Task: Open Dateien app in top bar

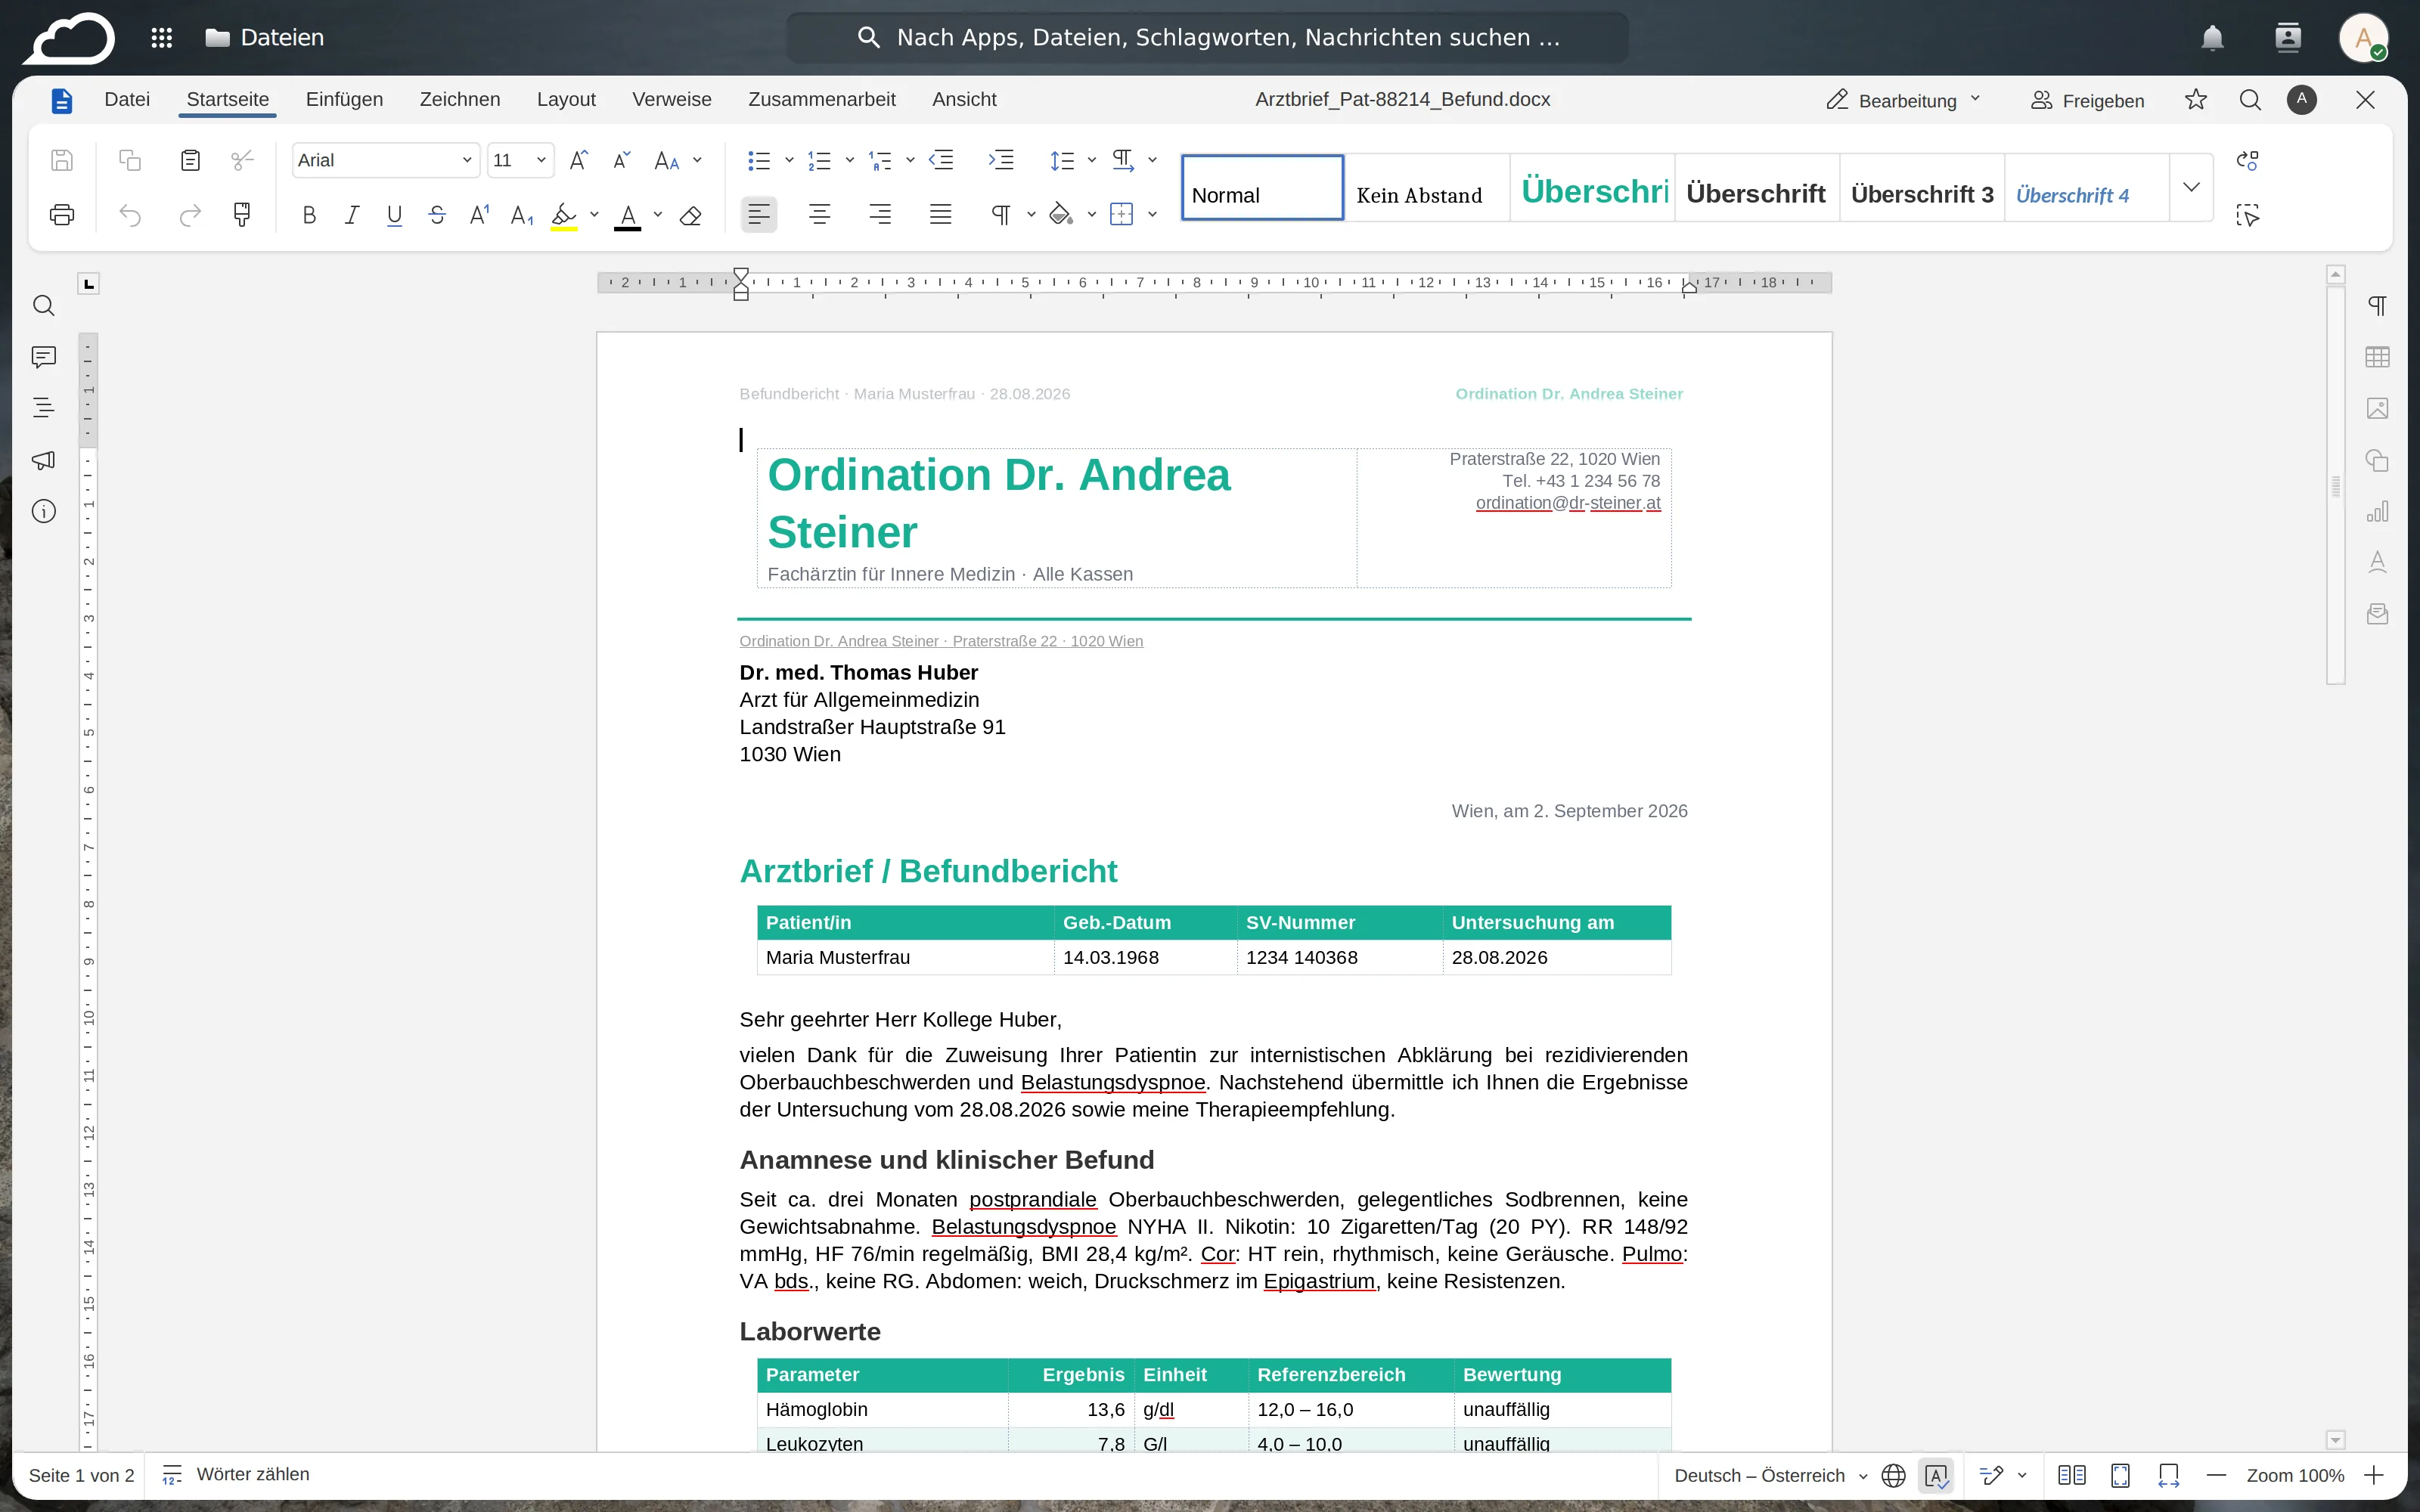Action: 264,38
